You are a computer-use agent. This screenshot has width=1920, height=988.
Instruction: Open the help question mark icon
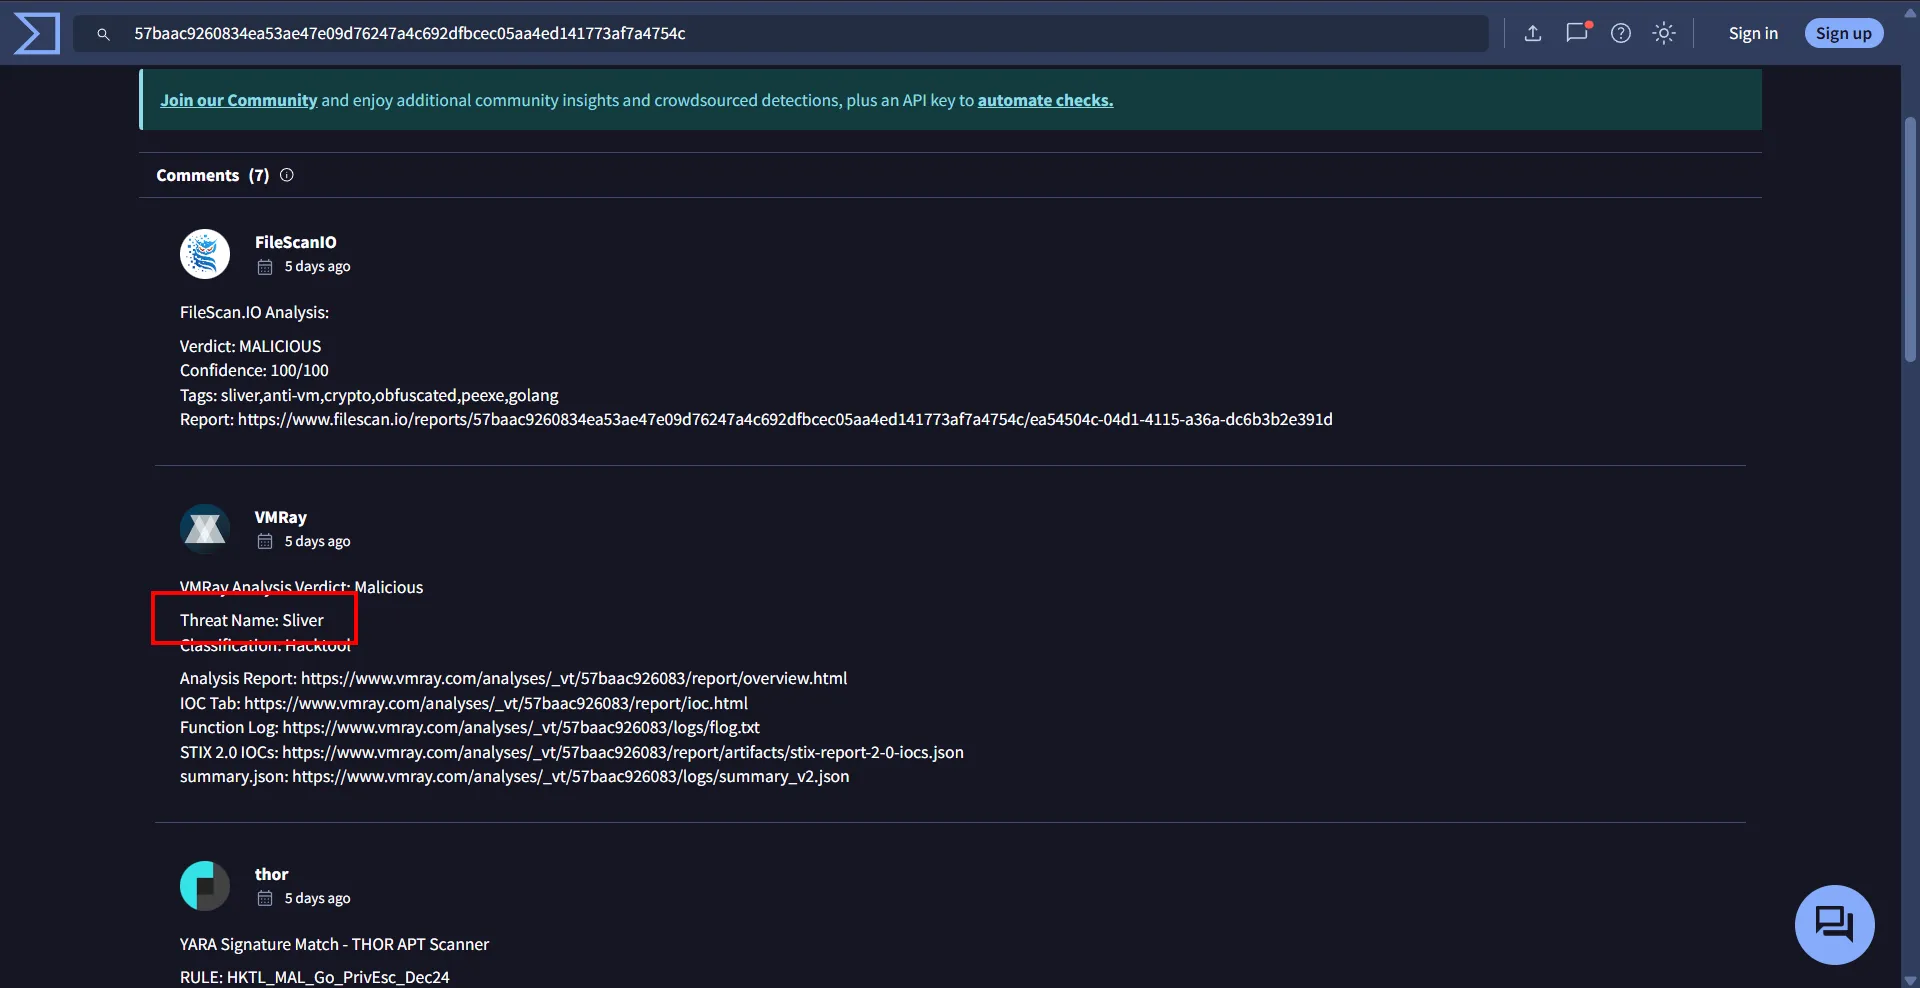pyautogui.click(x=1621, y=33)
